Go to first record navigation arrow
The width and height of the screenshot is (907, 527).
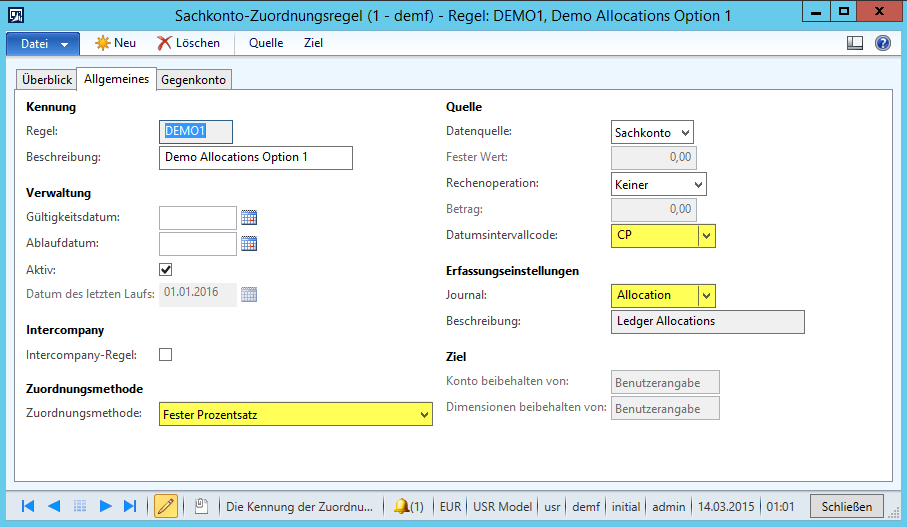pyautogui.click(x=28, y=506)
